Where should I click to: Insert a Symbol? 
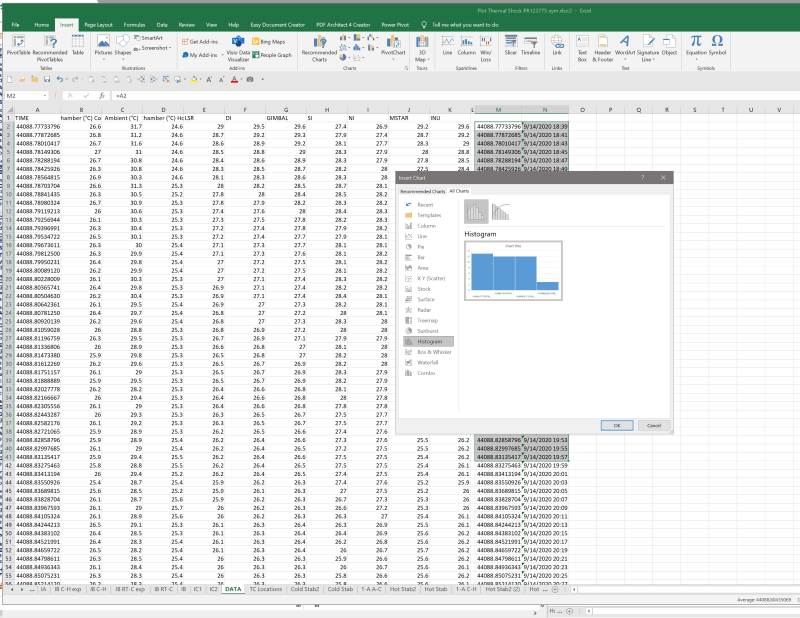coord(717,45)
